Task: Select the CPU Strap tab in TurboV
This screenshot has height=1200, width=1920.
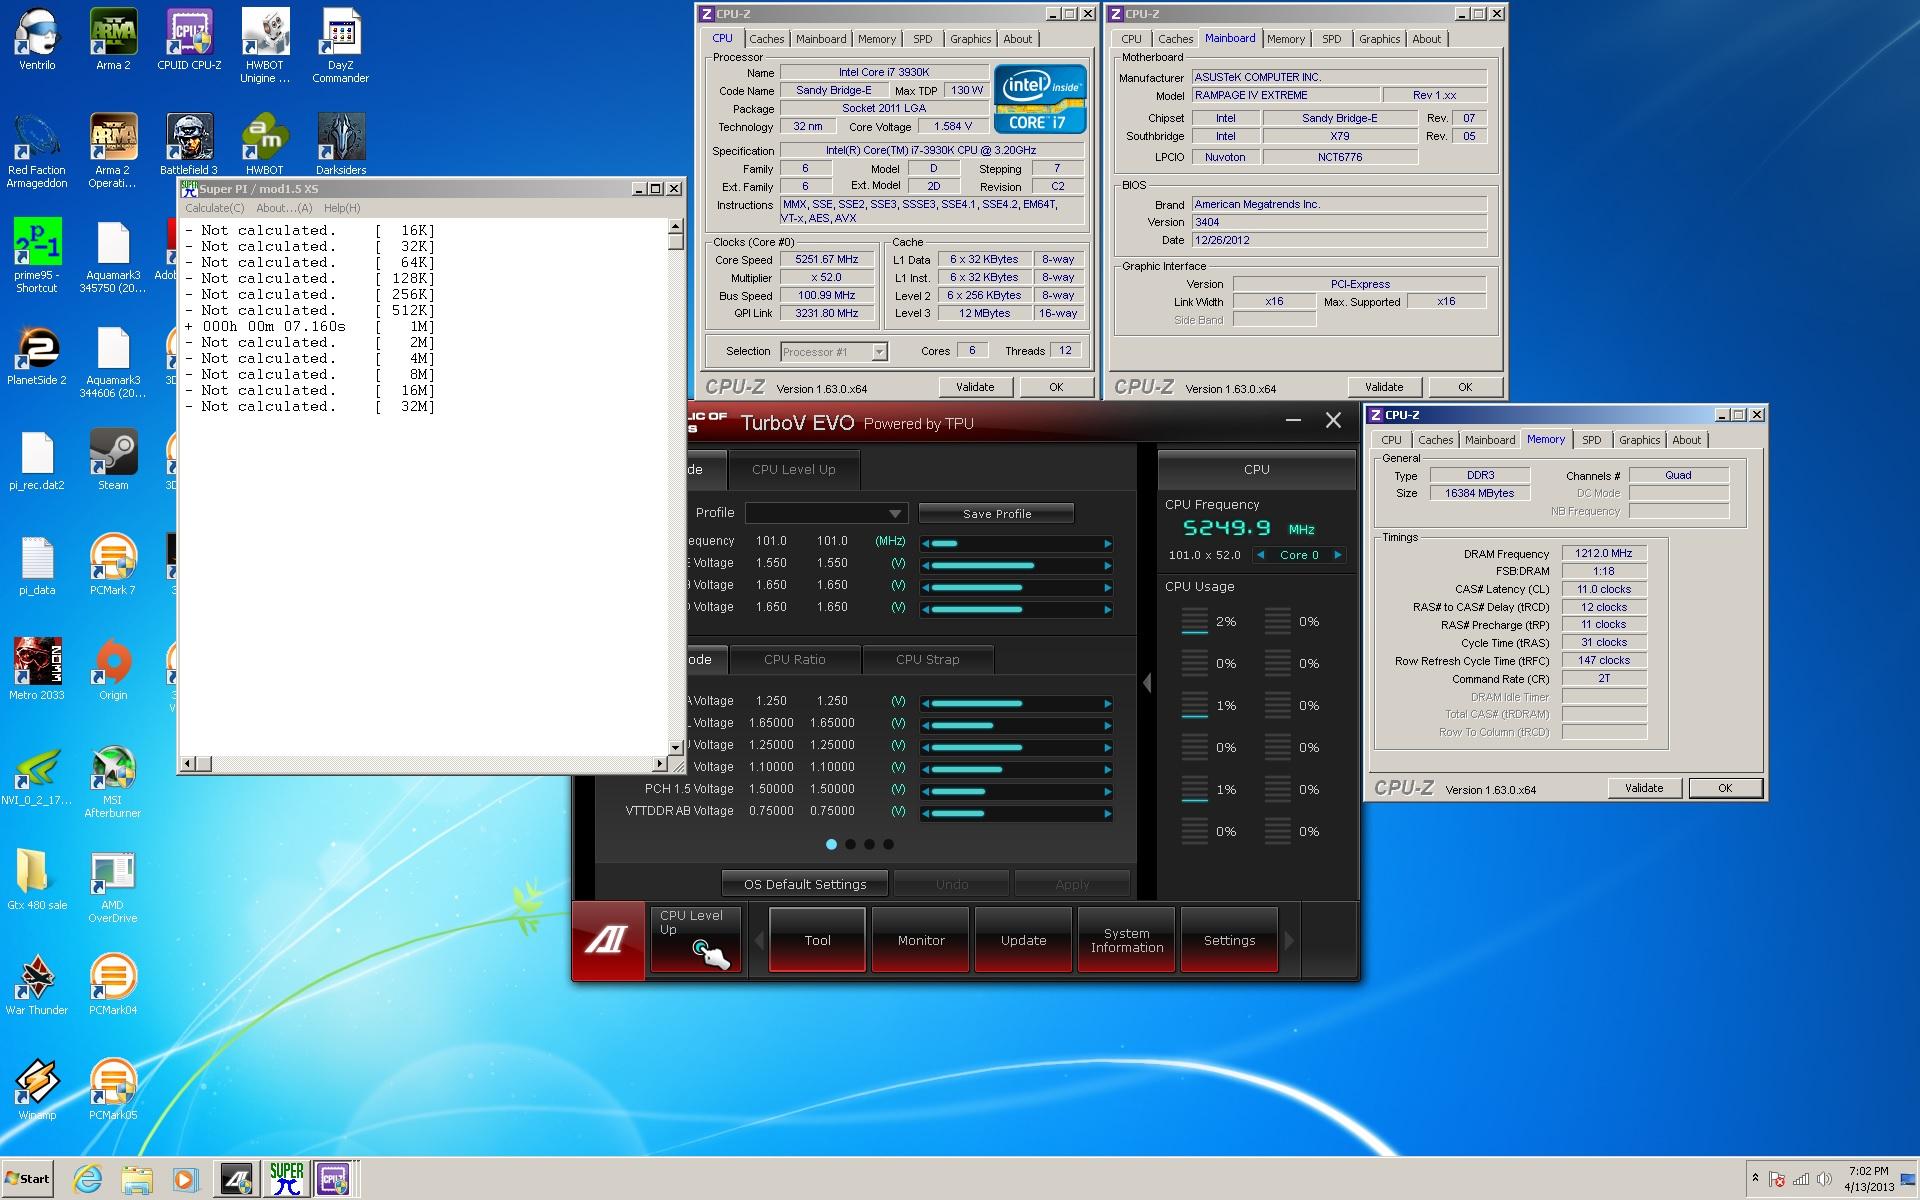Action: tap(927, 659)
